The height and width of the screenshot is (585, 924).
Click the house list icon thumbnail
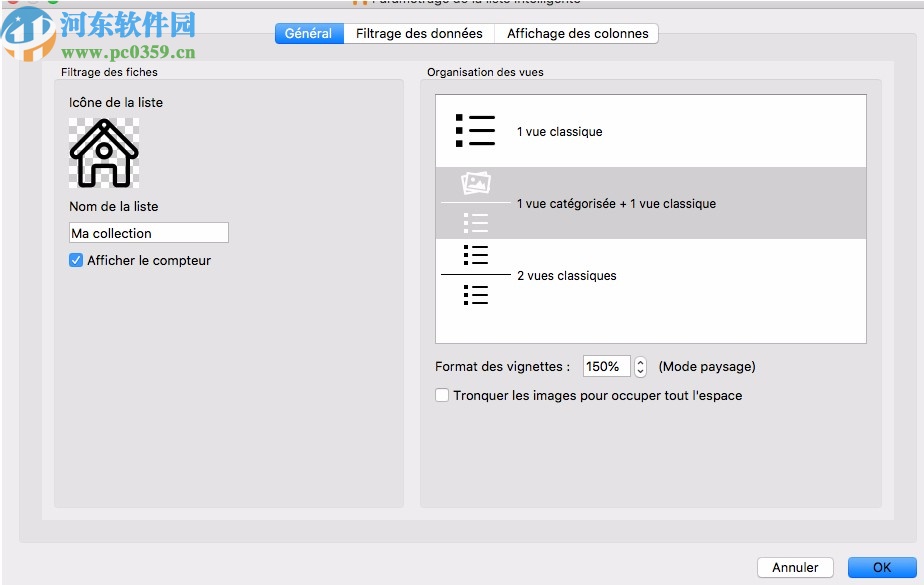tap(104, 153)
